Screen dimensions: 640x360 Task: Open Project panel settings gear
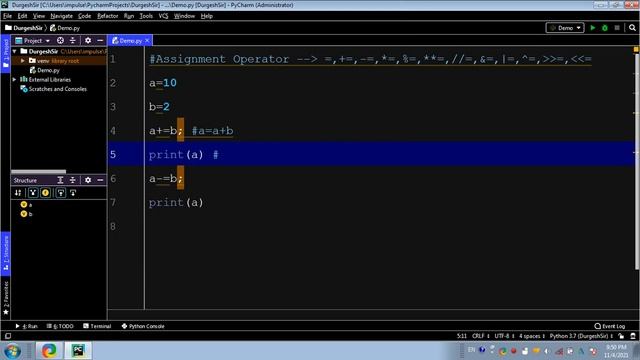[88, 40]
